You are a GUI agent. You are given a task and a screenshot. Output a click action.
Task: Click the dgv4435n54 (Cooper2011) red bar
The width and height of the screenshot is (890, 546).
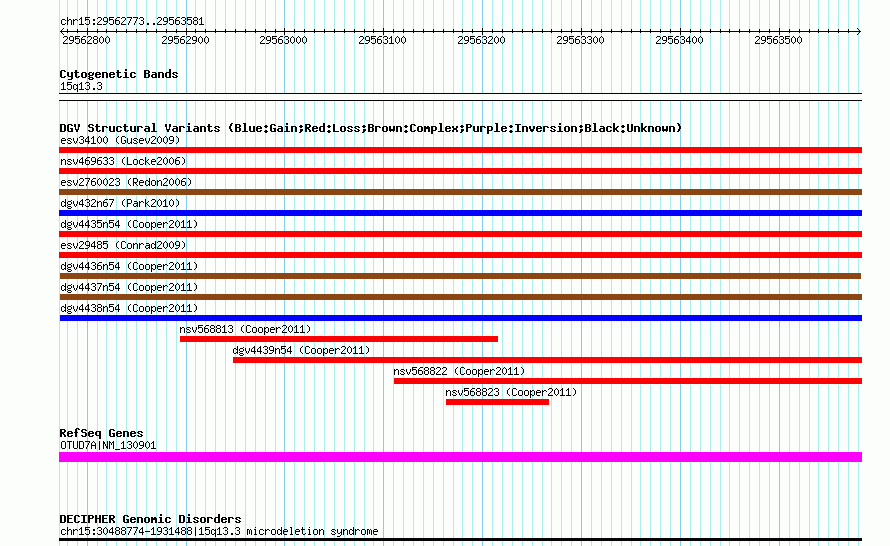point(460,234)
